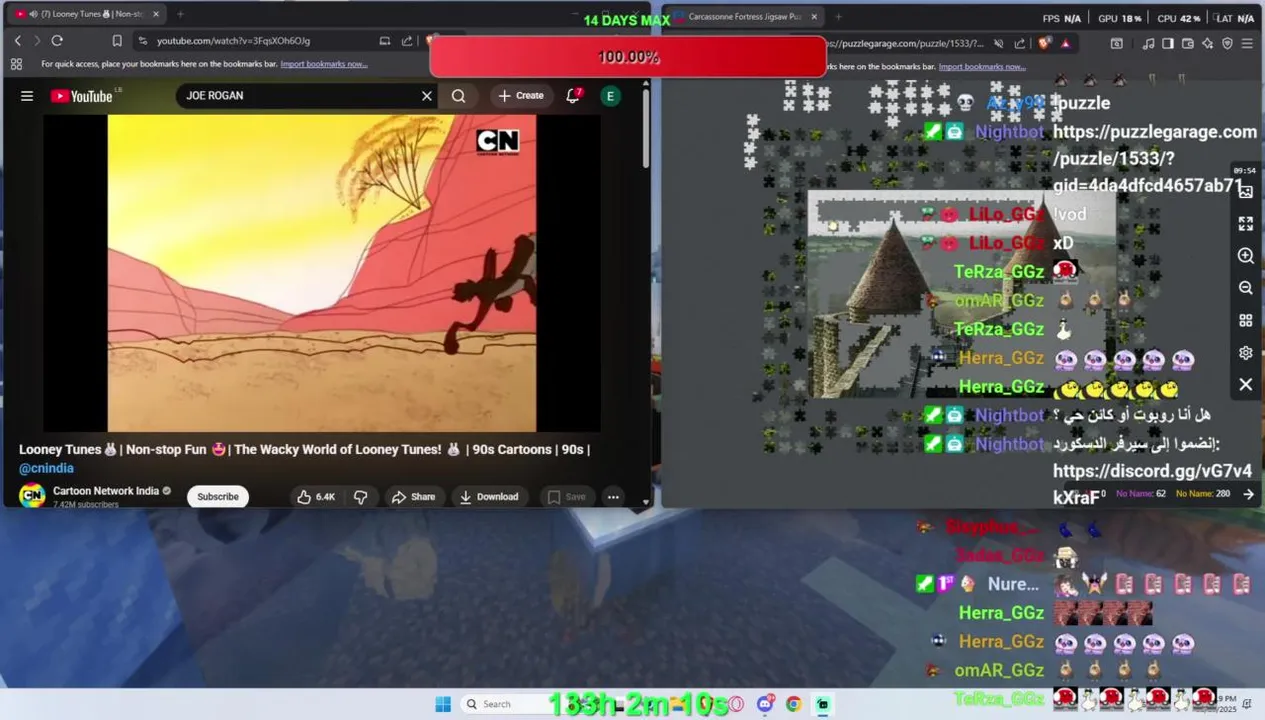
Task: Open a new tab in YouTube window
Action: tap(180, 14)
